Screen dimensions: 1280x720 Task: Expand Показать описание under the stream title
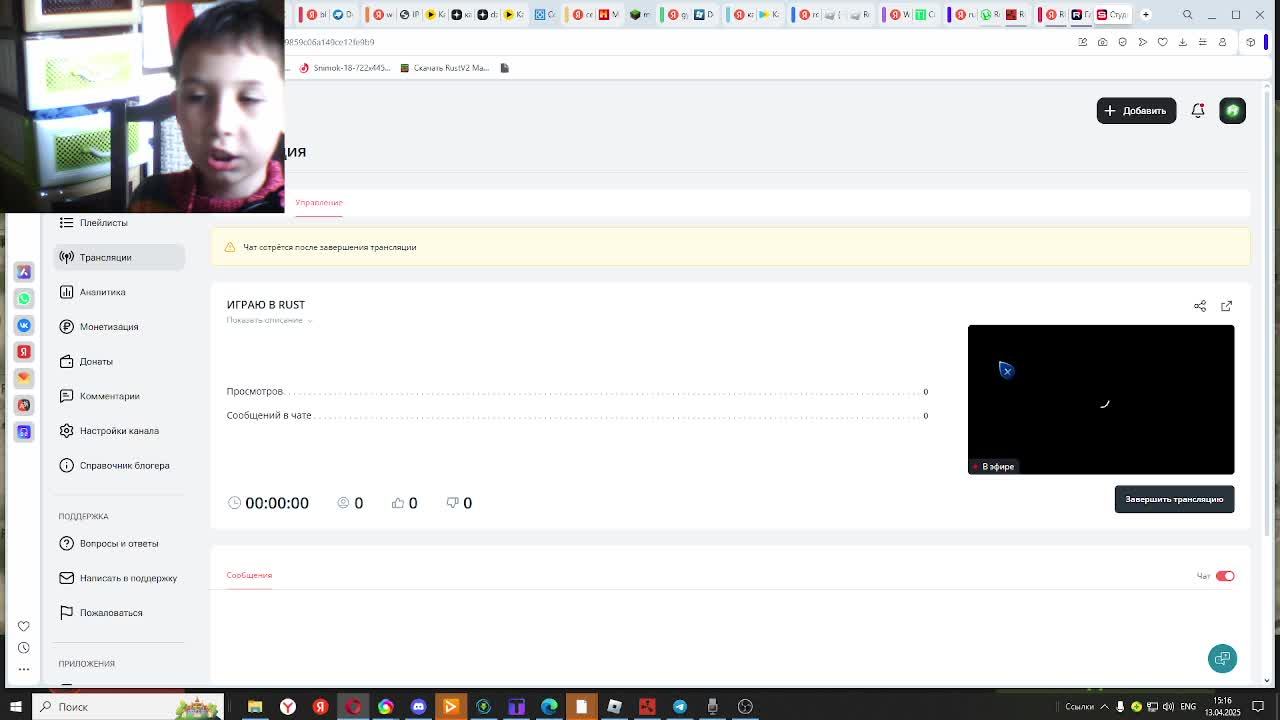tap(268, 320)
